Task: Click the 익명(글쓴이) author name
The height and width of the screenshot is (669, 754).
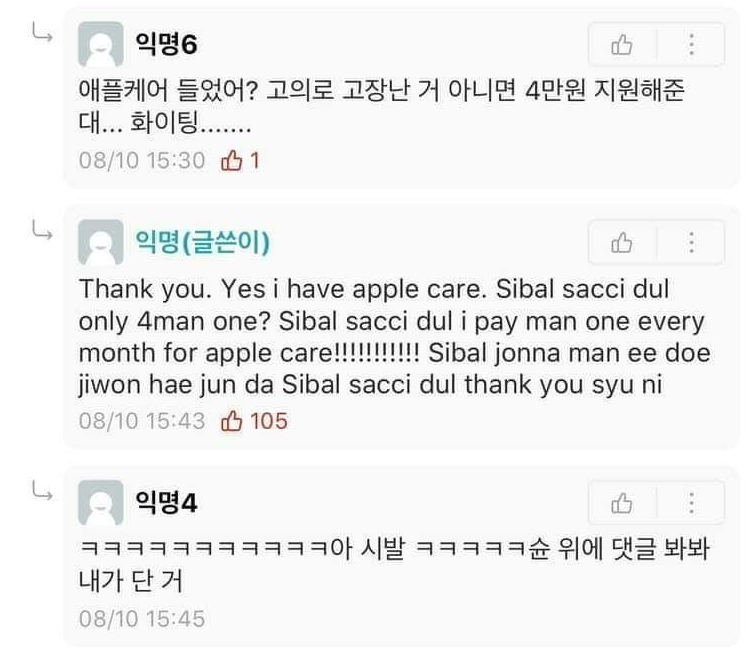Action: tap(202, 242)
